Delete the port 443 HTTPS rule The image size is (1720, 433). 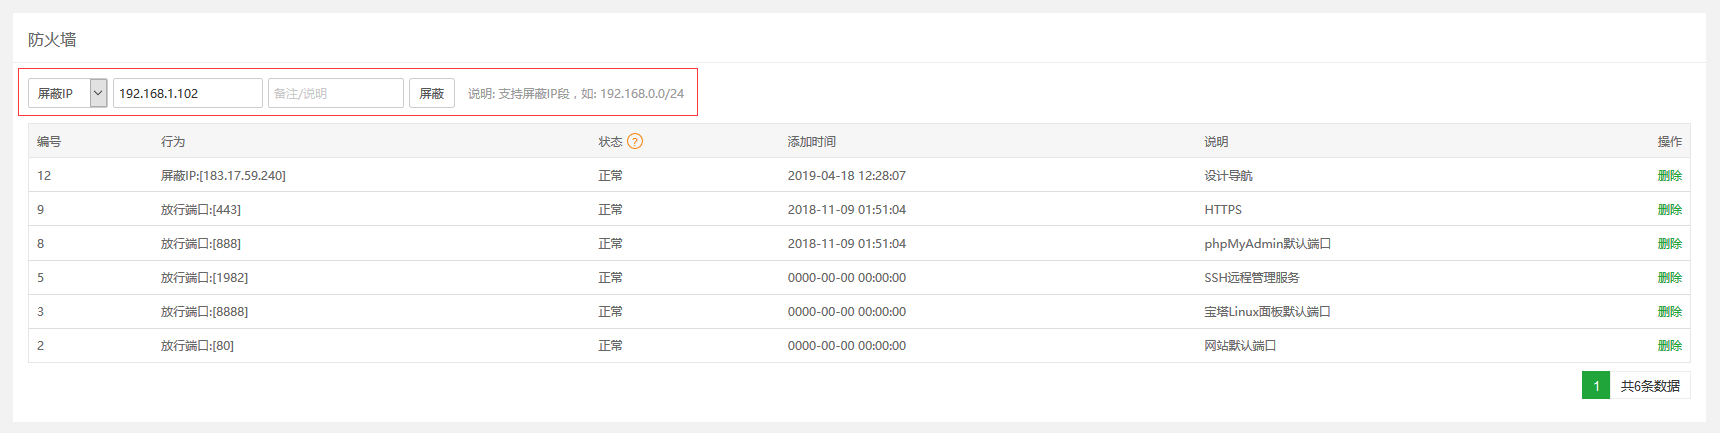(x=1669, y=210)
